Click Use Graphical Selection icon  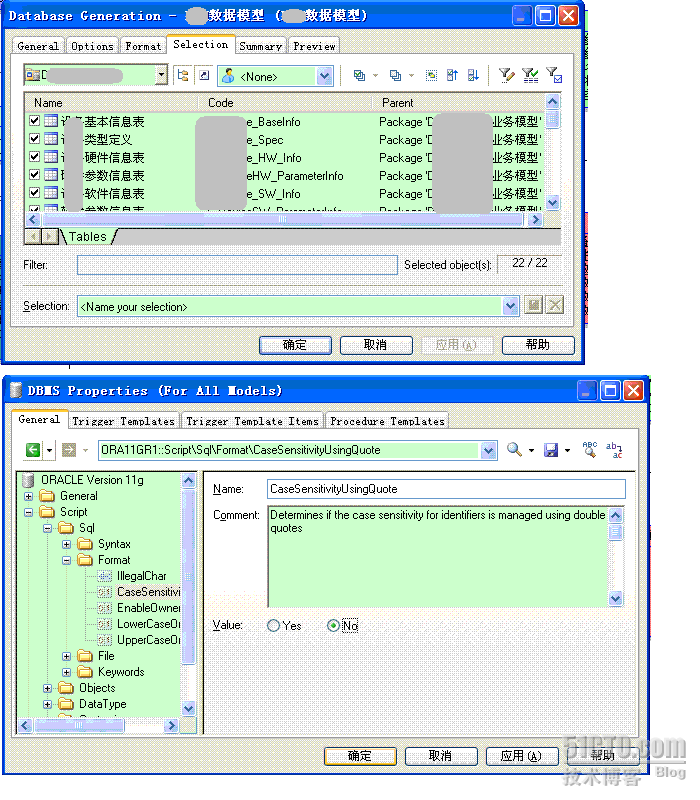pyautogui.click(x=431, y=76)
